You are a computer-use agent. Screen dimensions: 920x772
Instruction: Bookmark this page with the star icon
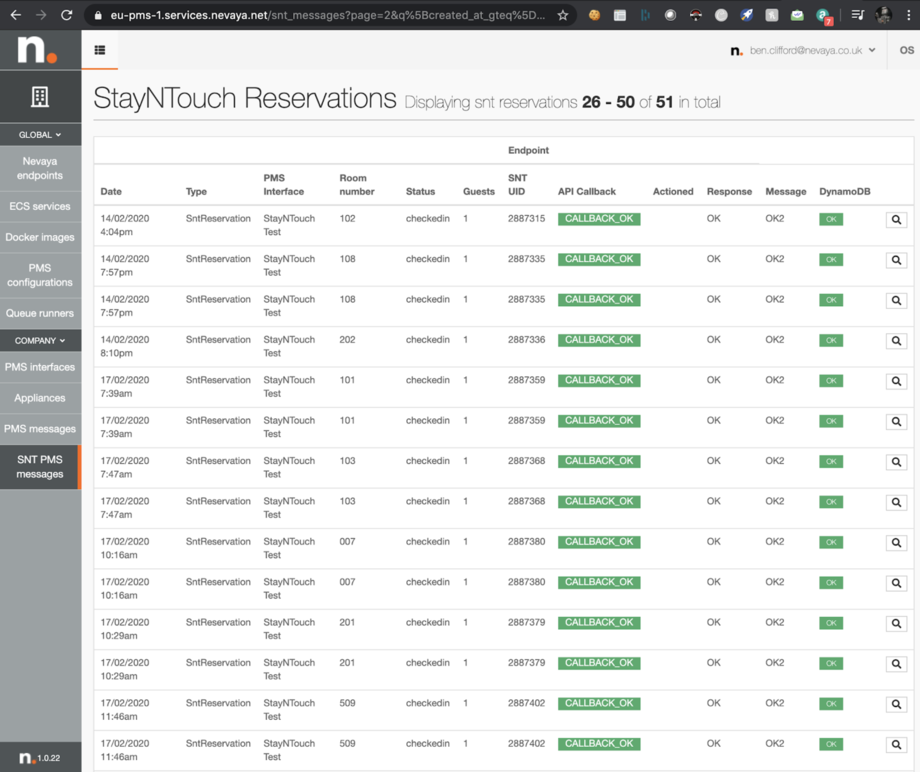tap(563, 15)
